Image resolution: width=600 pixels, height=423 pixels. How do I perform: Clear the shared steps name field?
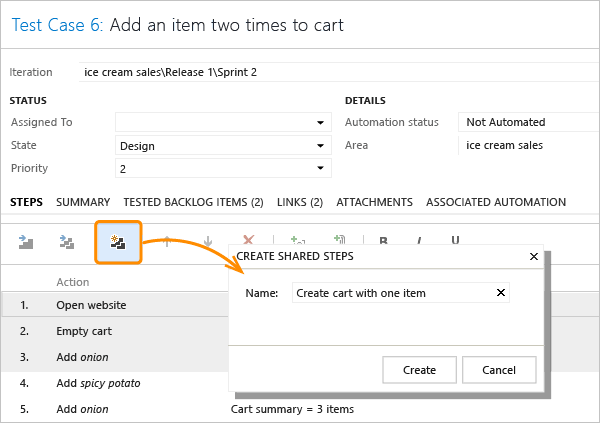pos(500,293)
